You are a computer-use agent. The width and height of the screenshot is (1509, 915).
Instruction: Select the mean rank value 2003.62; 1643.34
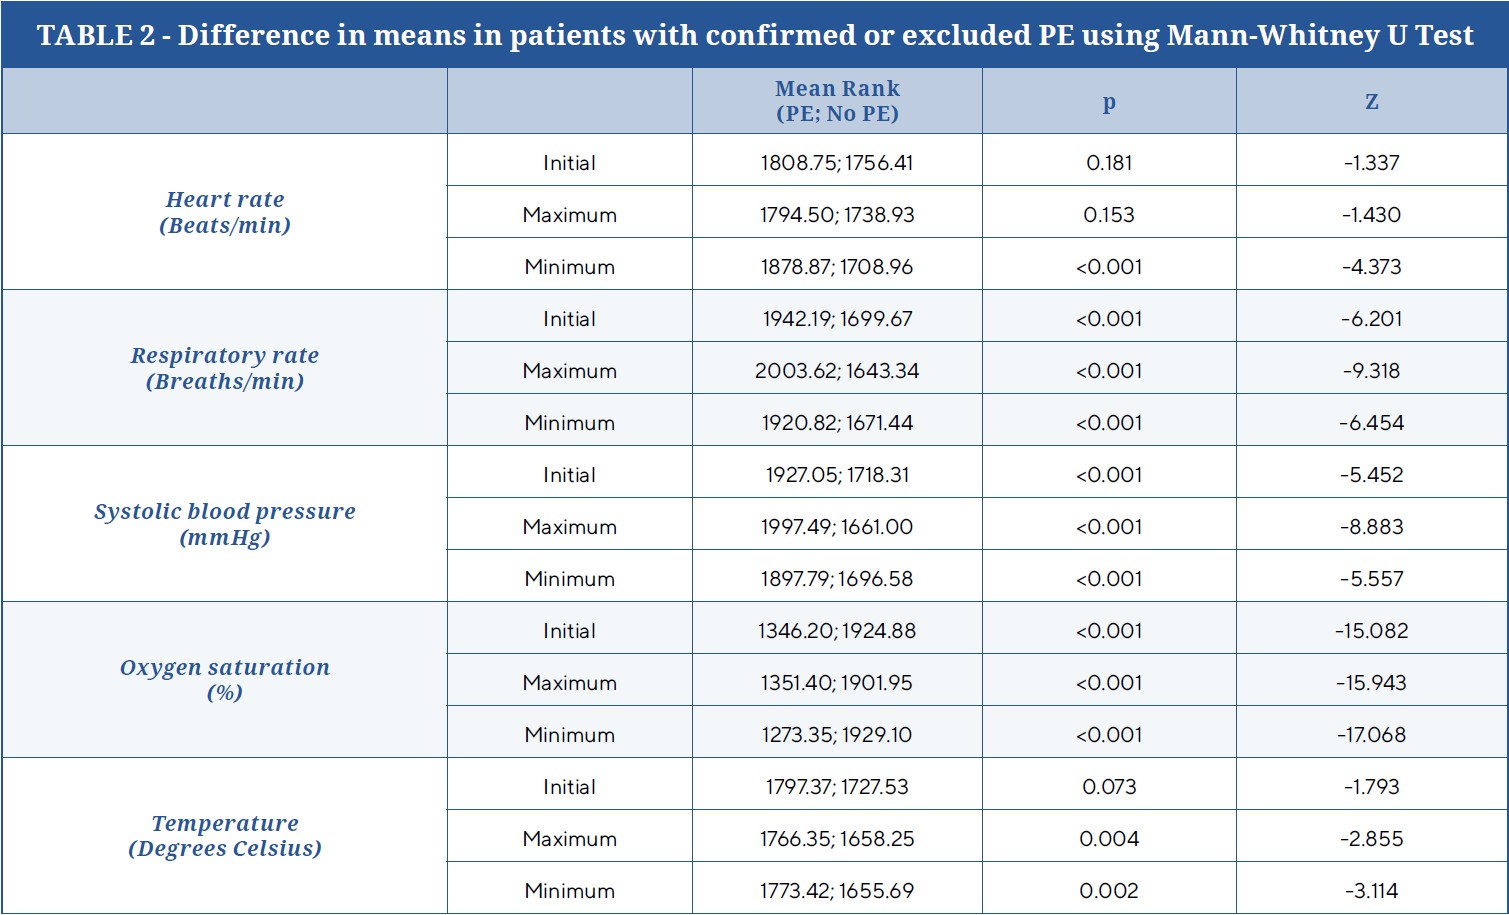pos(837,371)
